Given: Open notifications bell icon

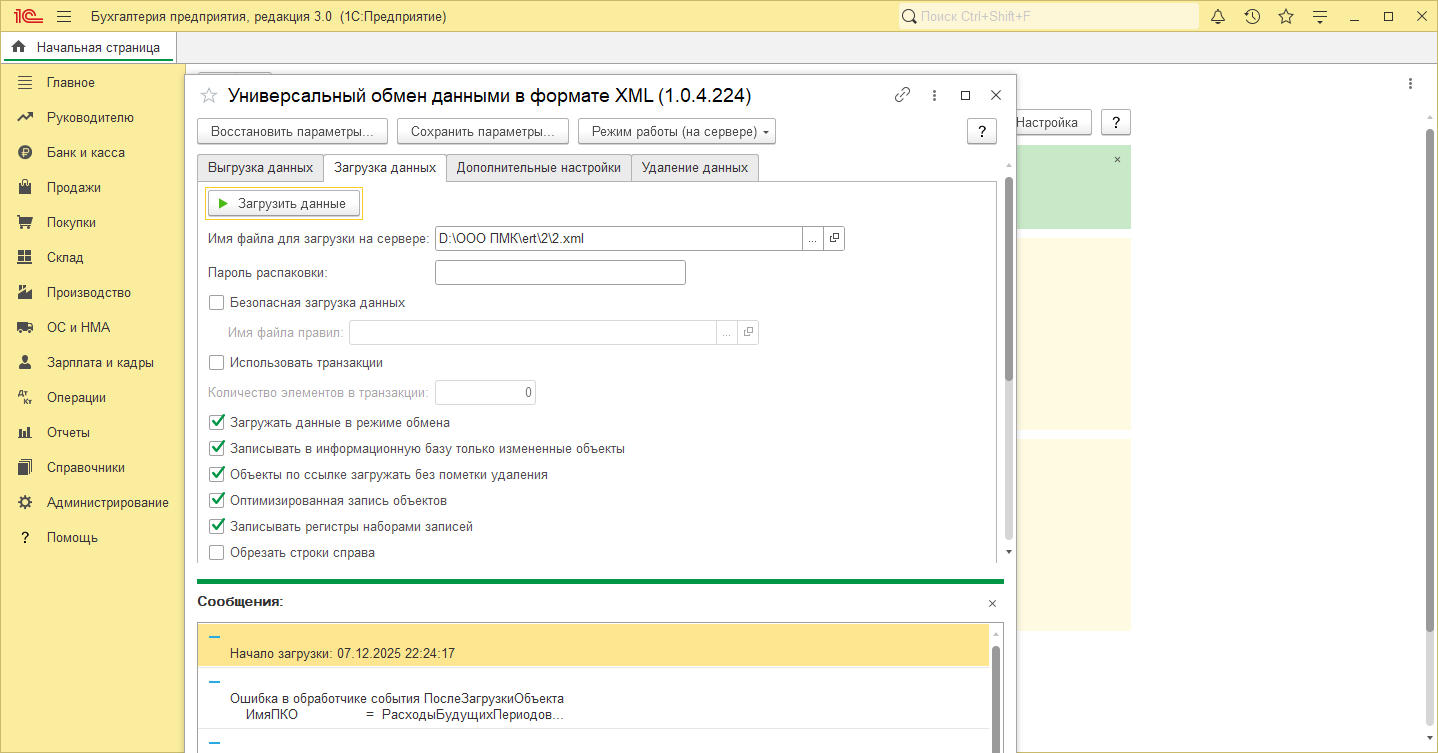Looking at the screenshot, I should click(x=1218, y=17).
